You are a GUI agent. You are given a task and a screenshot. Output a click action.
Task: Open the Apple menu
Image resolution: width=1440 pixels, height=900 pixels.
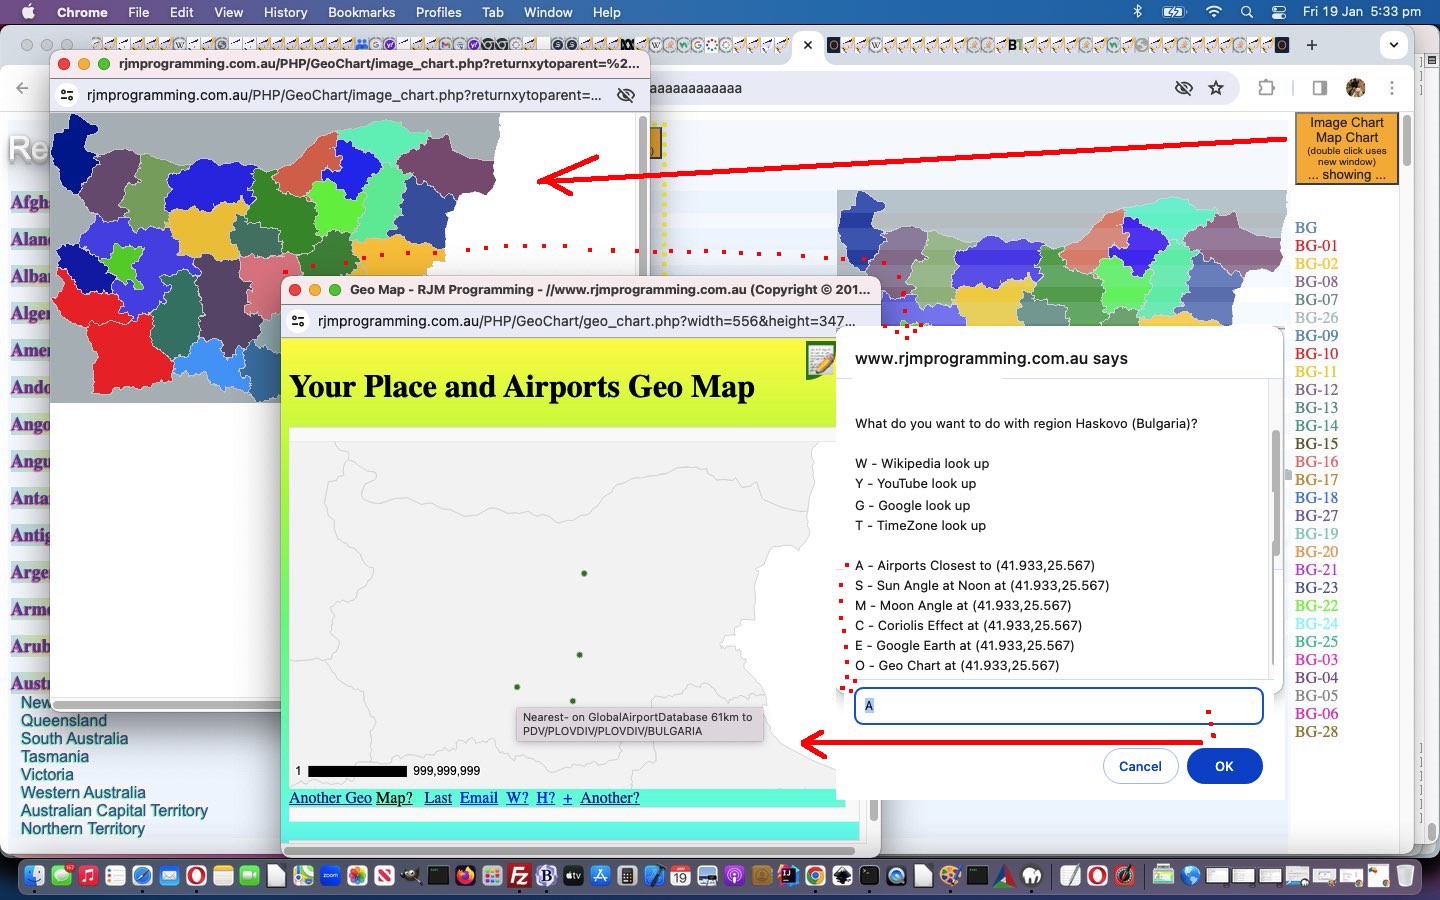click(28, 12)
